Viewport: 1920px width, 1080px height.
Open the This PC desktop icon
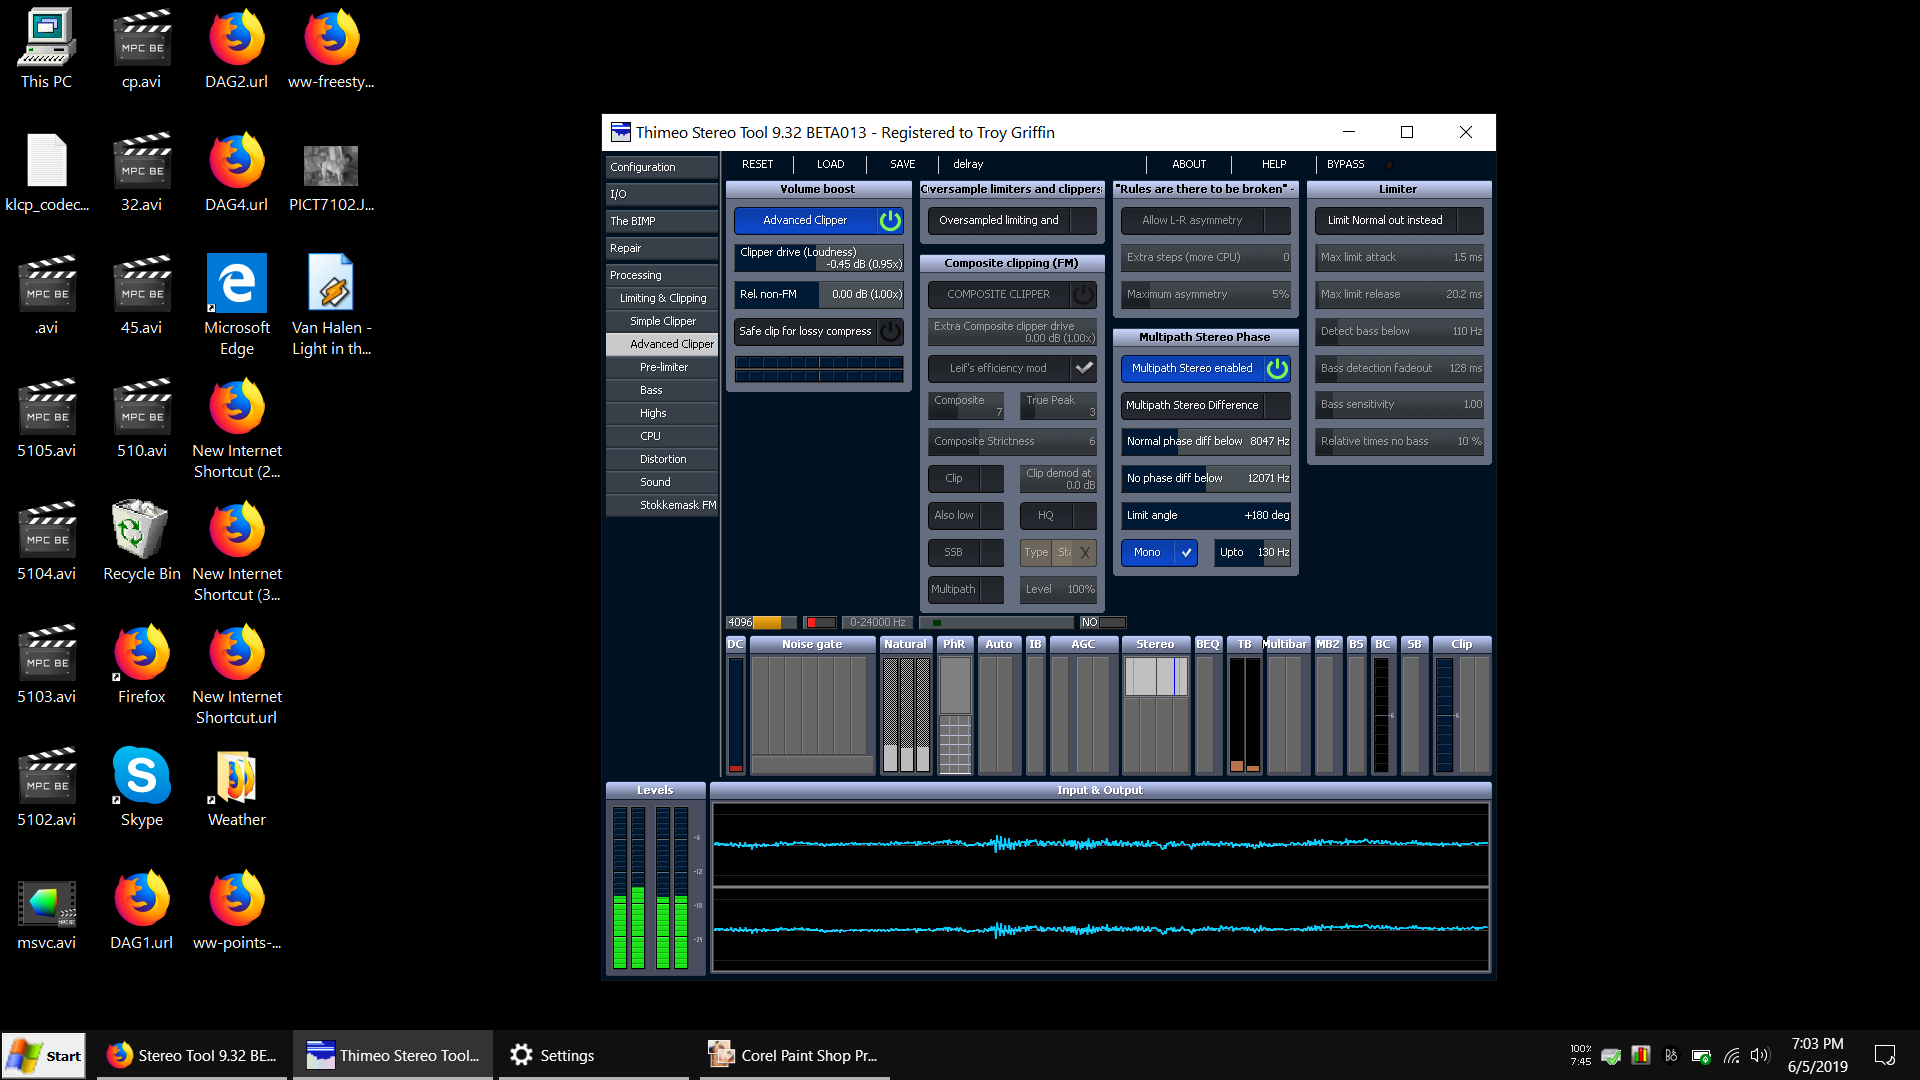[46, 49]
